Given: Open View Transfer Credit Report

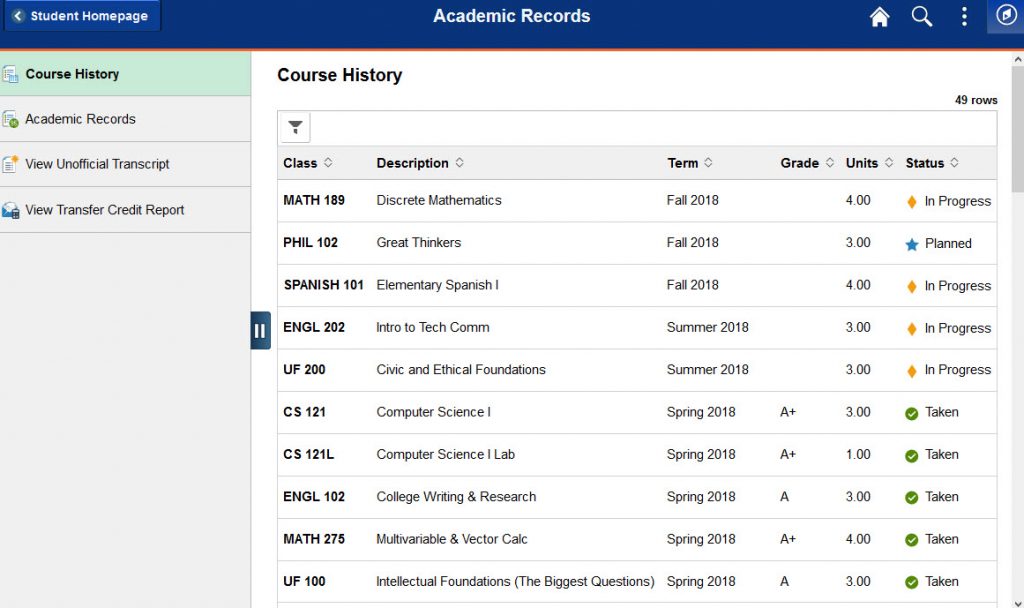Looking at the screenshot, I should pyautogui.click(x=125, y=210).
